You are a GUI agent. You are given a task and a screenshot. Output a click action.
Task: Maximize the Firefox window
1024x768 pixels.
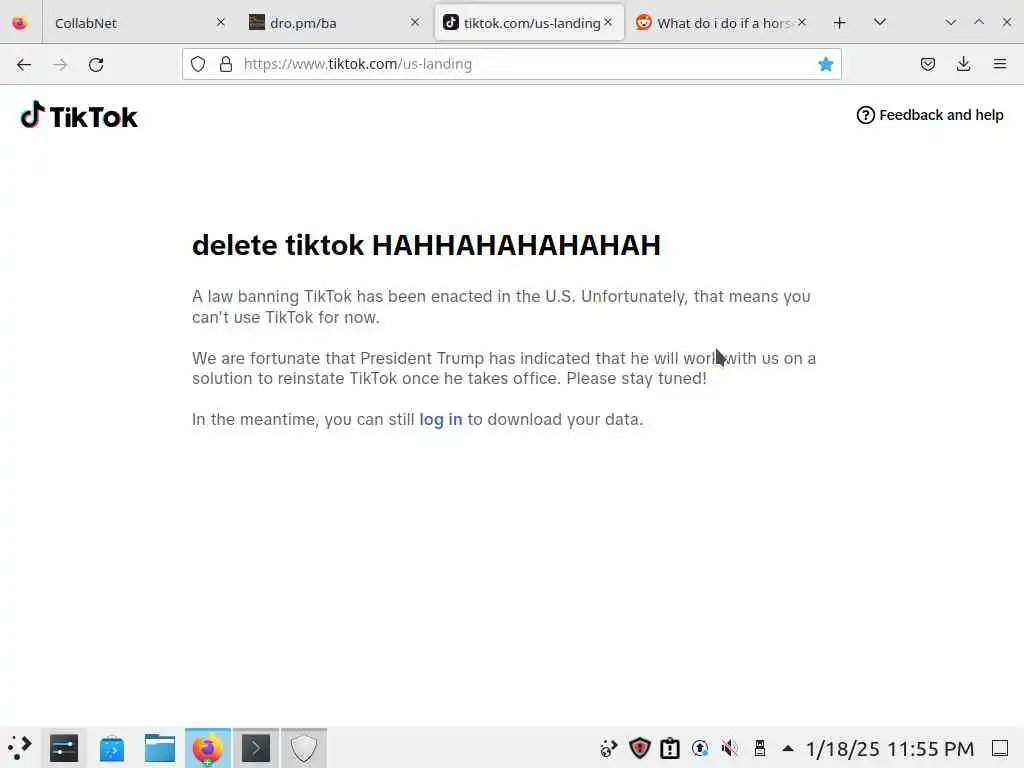coord(979,22)
